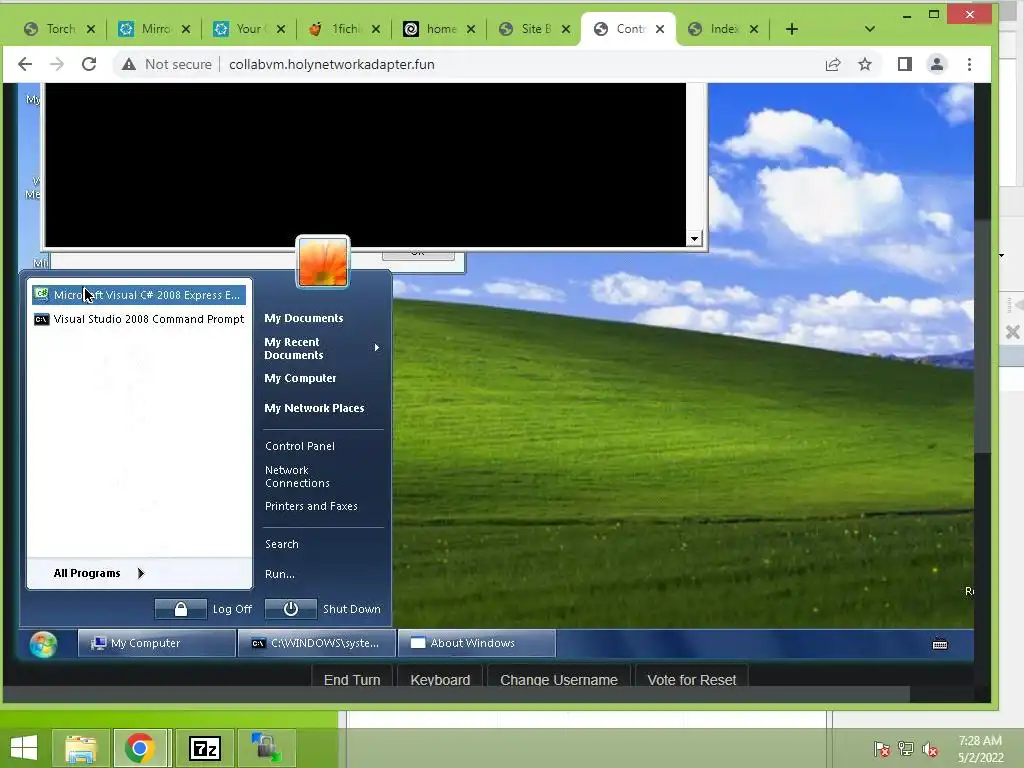Viewport: 1024px width, 768px height.
Task: Switch to My Computer taskbar window
Action: [x=157, y=643]
